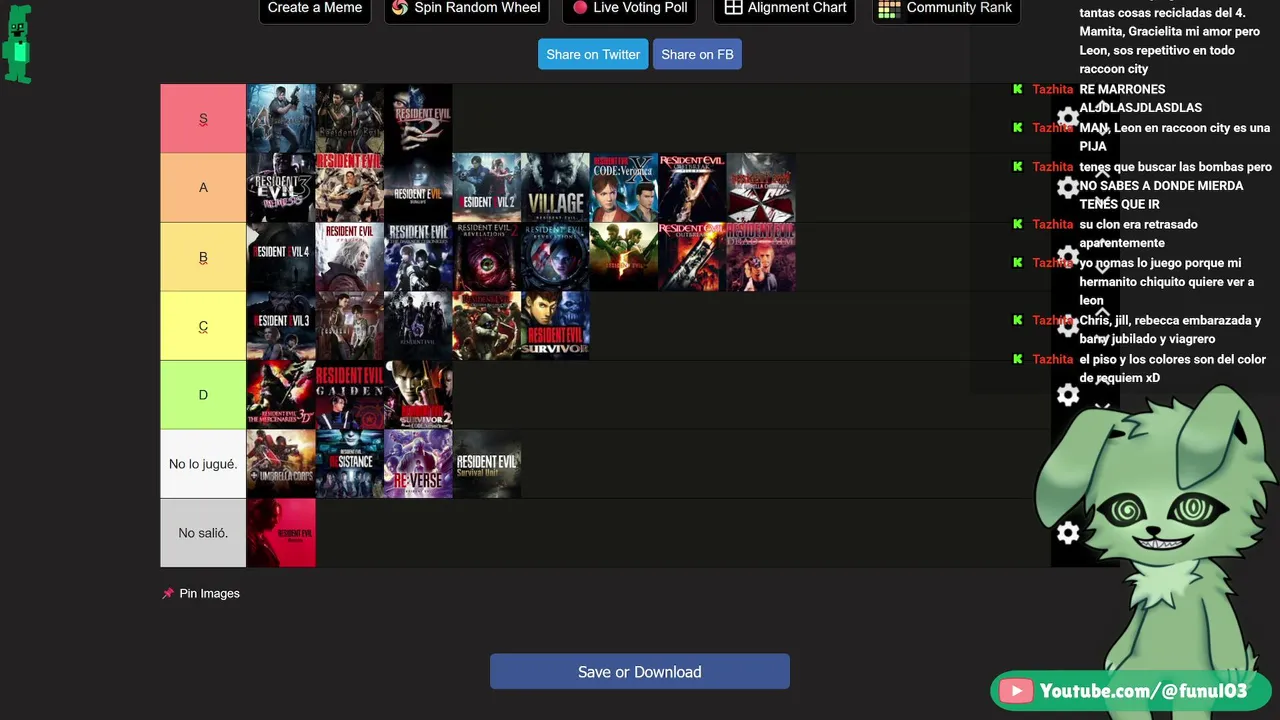Image resolution: width=1280 pixels, height=720 pixels.
Task: Select the Umbrella Corps cover
Action: point(281,464)
